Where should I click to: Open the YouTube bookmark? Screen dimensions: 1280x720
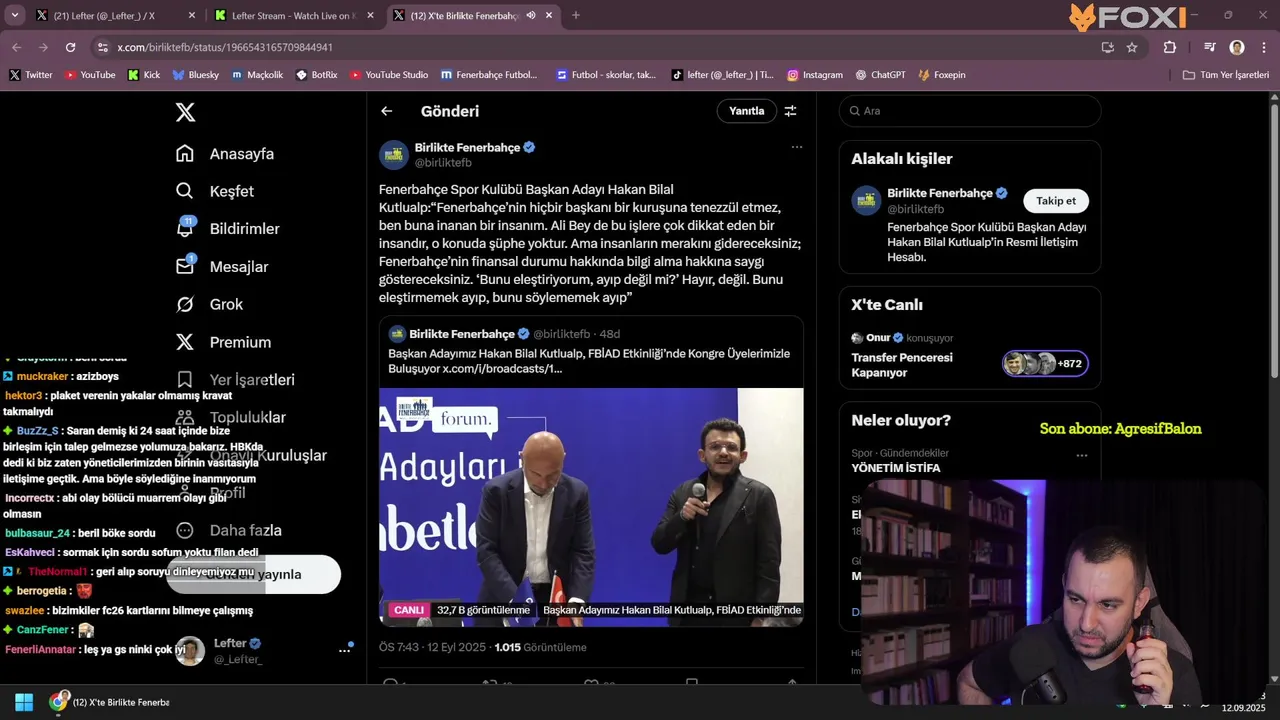(x=90, y=75)
